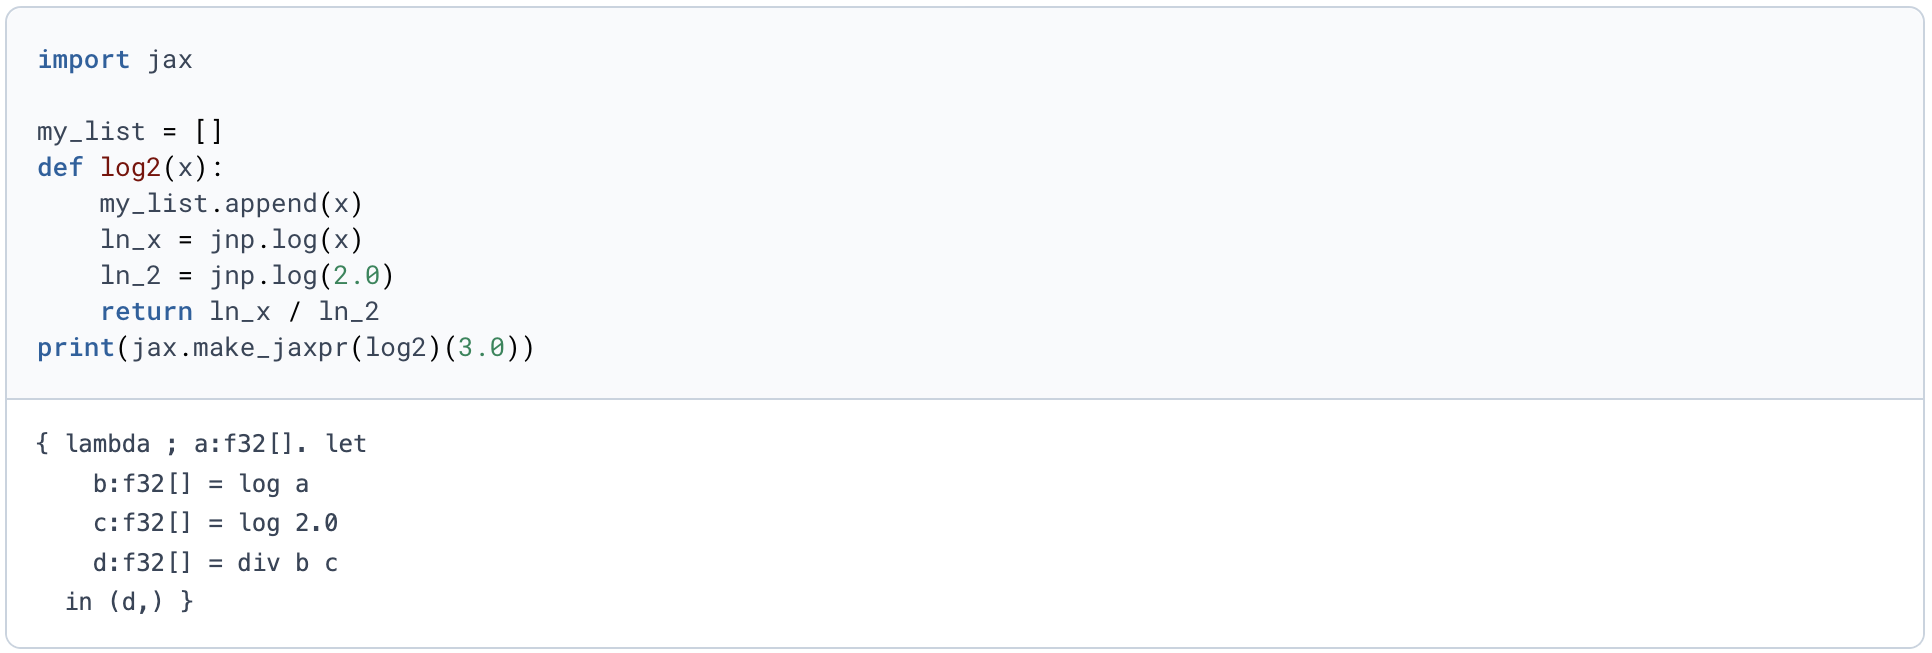Click the 'ln_2' variable assignment
Viewport: 1932px width, 653px height.
(x=130, y=276)
